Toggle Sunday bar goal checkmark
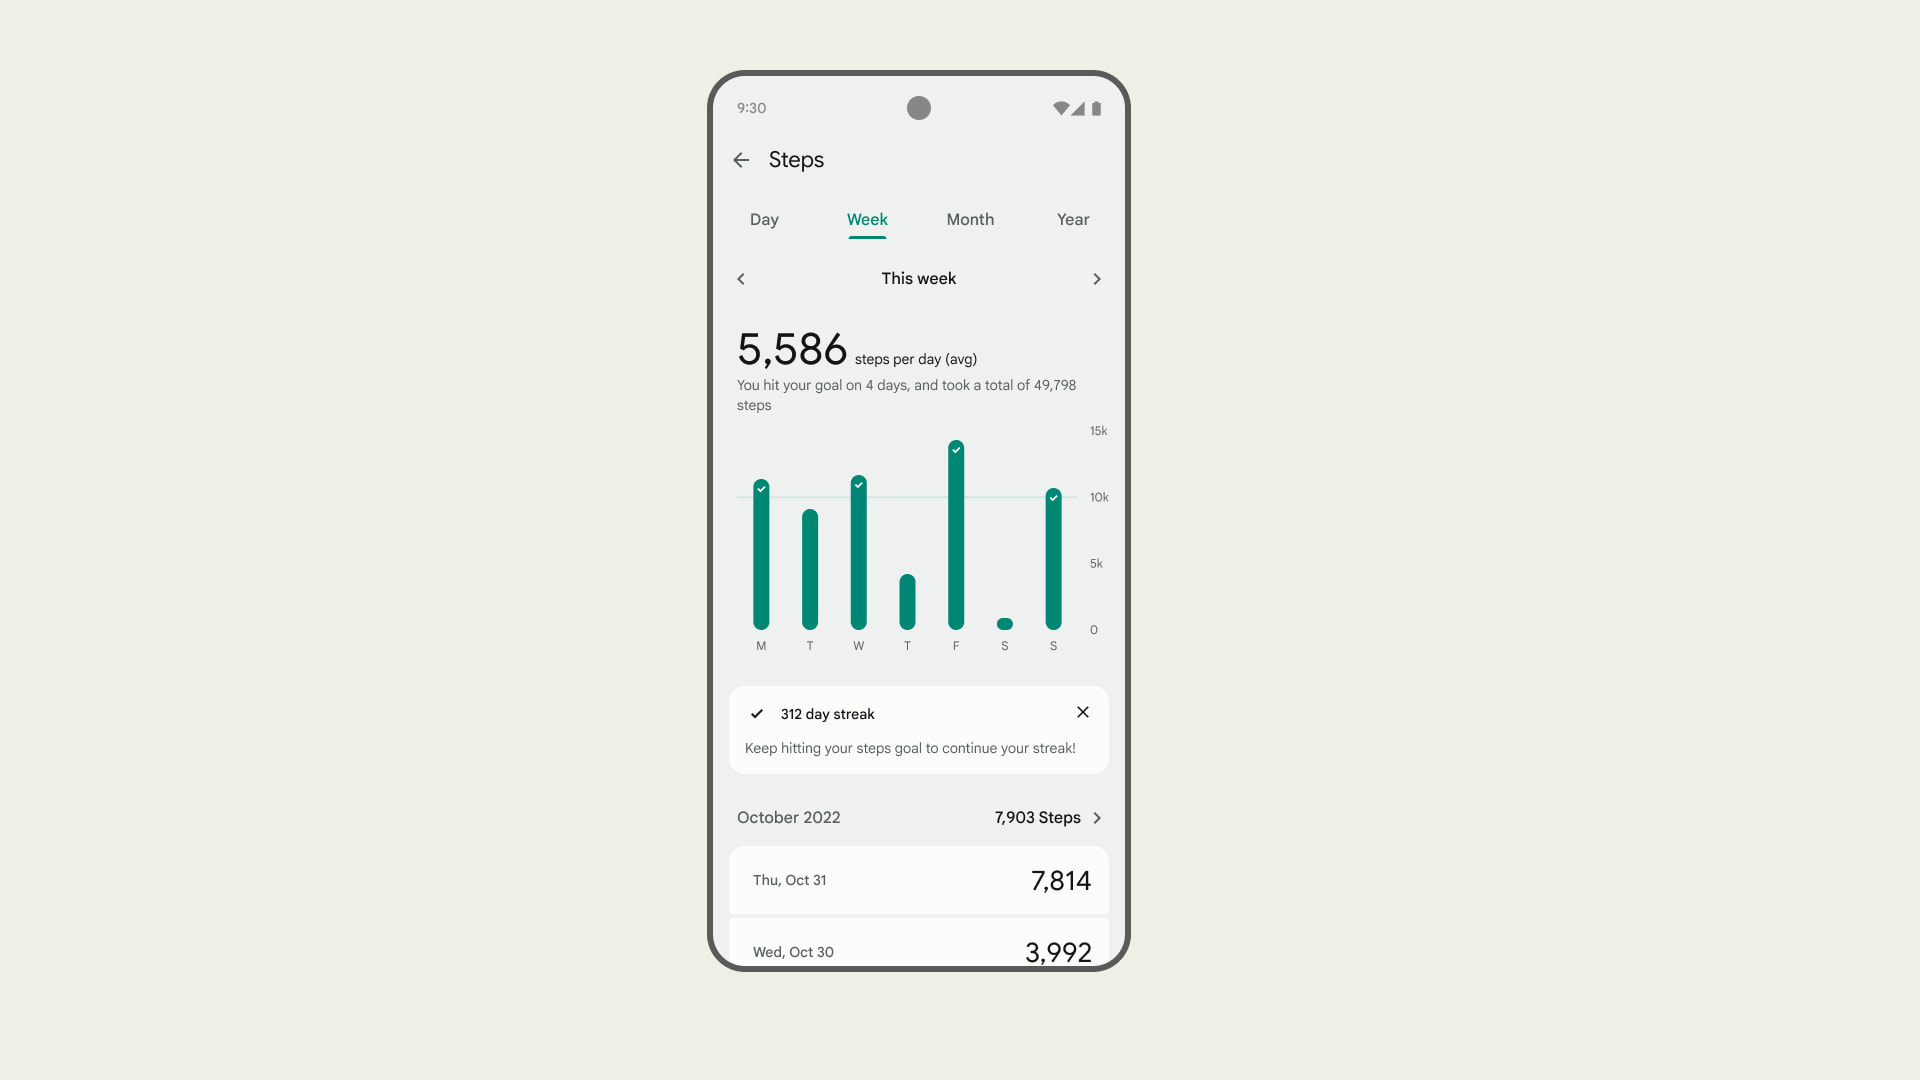Viewport: 1920px width, 1080px height. tap(1054, 496)
